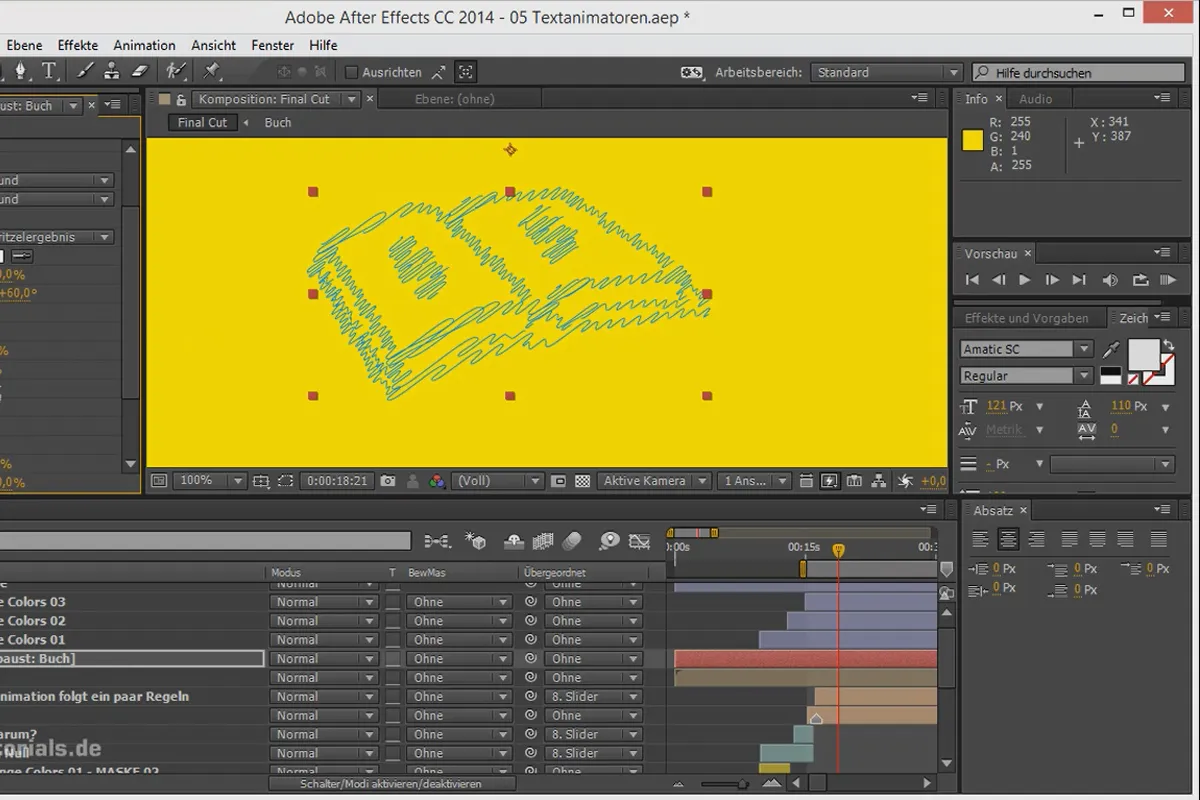This screenshot has height=800, width=1200.
Task: Open the Buch breadcrumb in viewer
Action: click(x=278, y=123)
